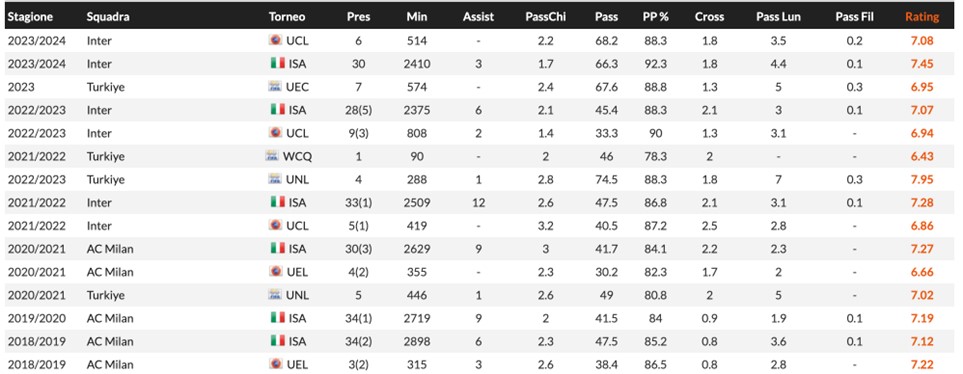Click the Assist column header
The height and width of the screenshot is (374, 963).
click(478, 17)
